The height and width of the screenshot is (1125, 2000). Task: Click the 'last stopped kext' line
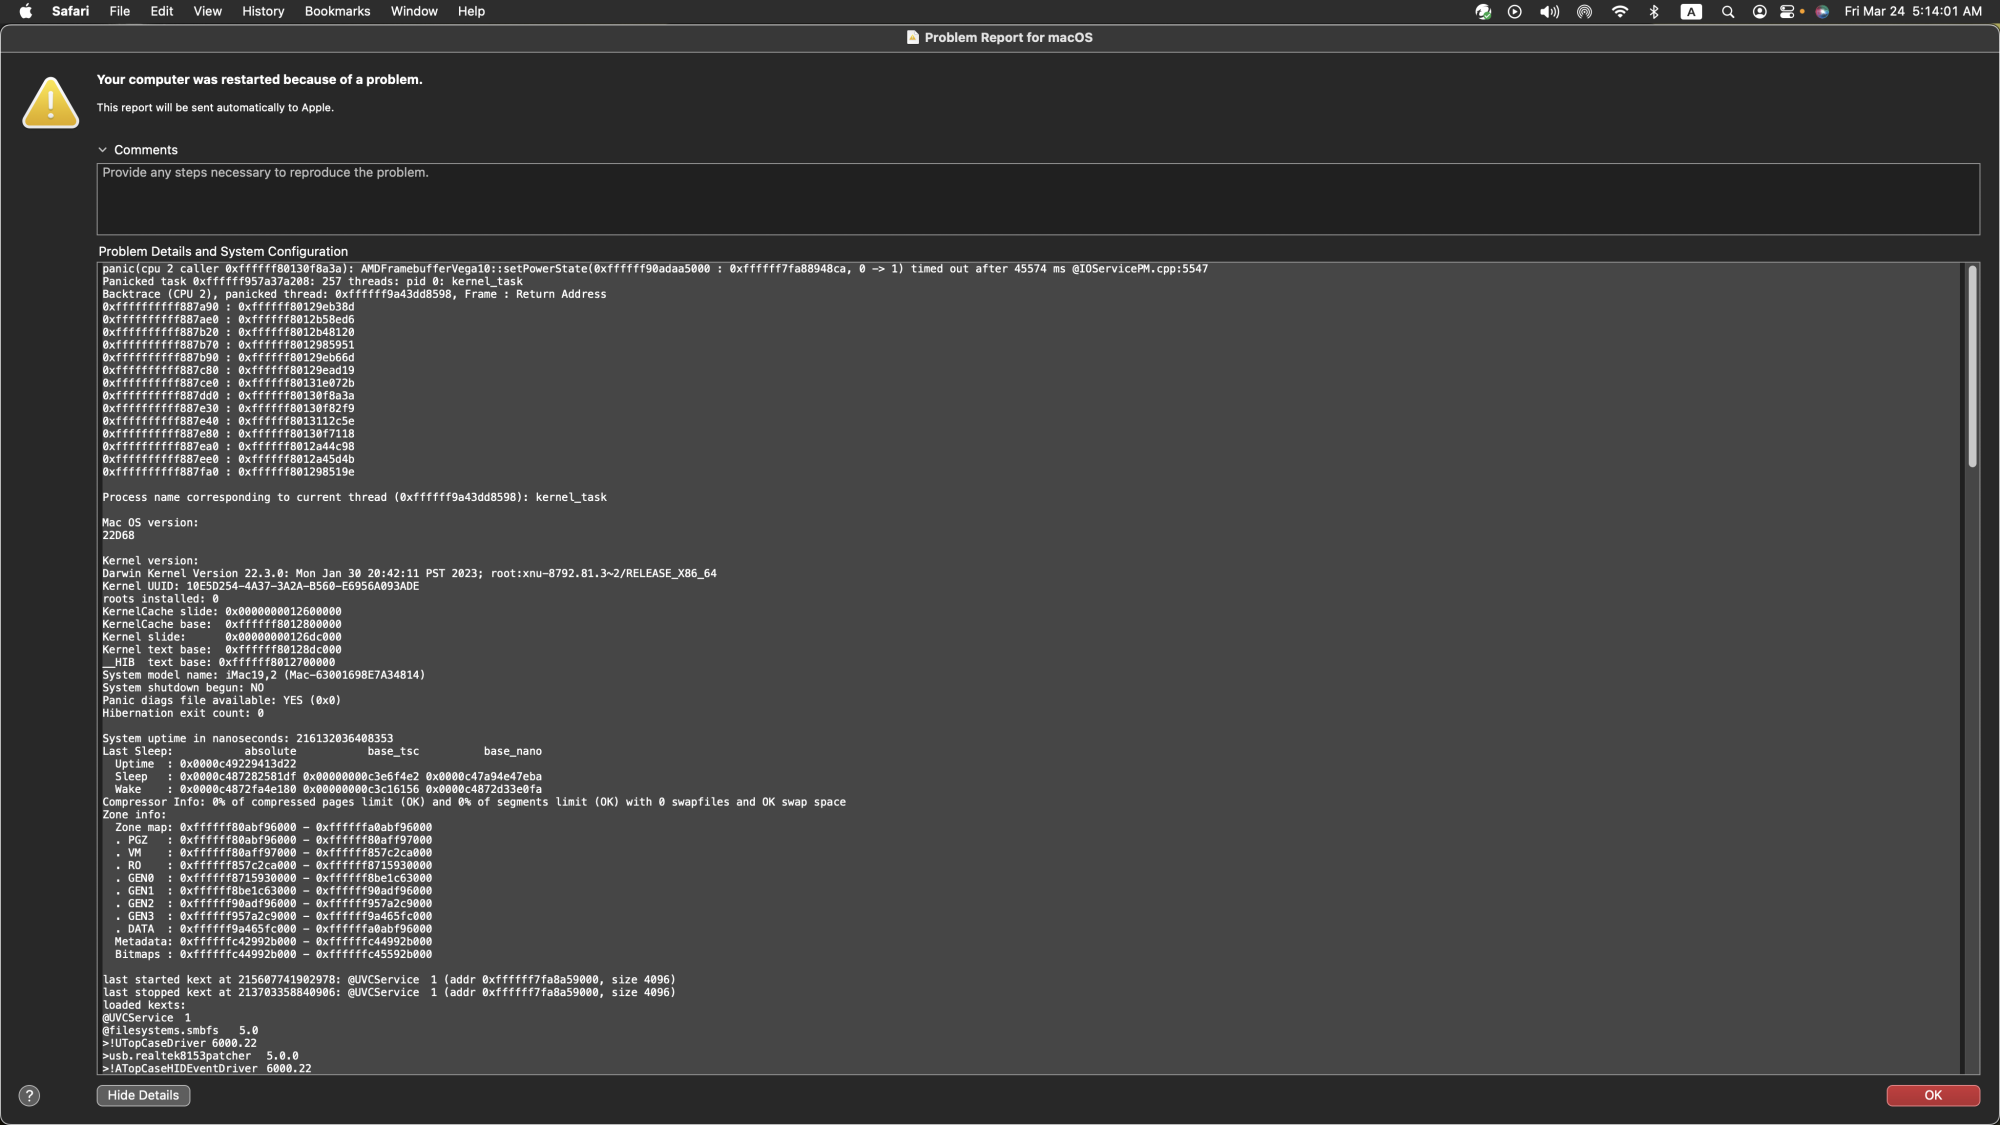pos(389,993)
